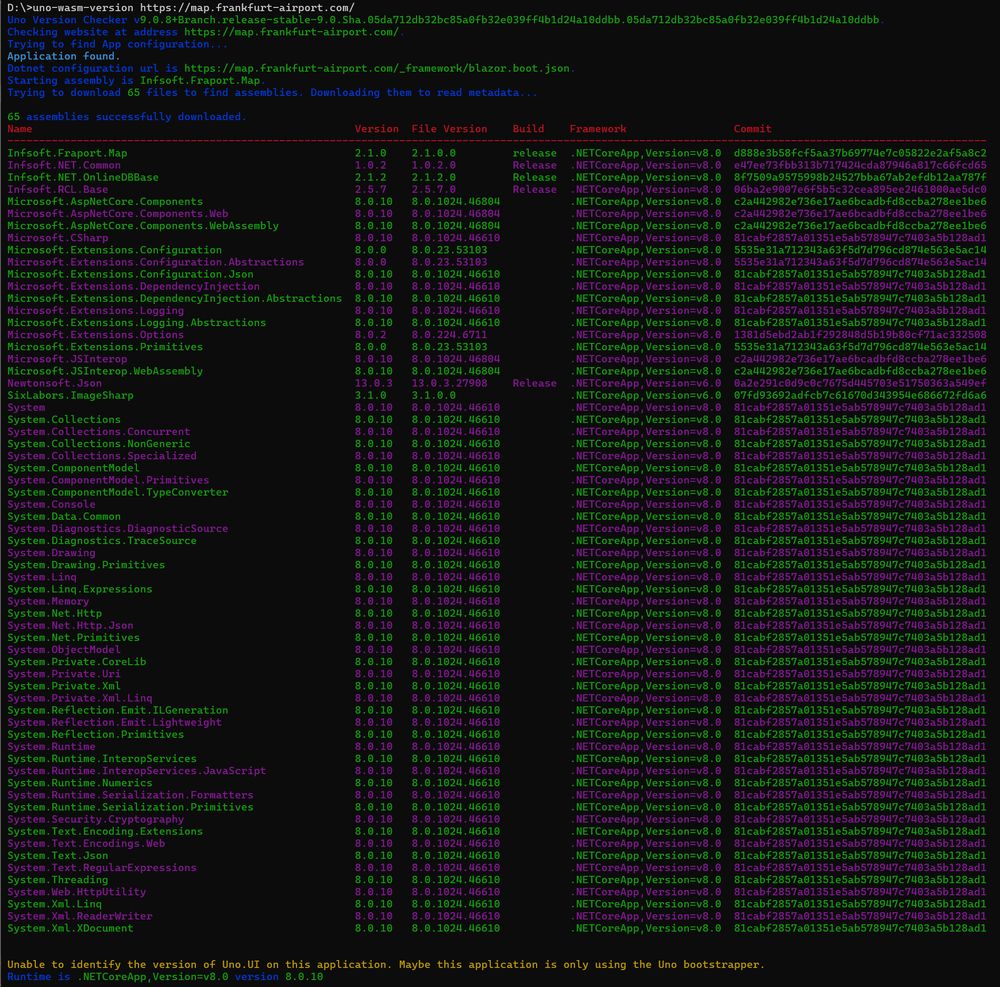
Task: Click the 'System.Console' assembly name
Action: [x=51, y=504]
